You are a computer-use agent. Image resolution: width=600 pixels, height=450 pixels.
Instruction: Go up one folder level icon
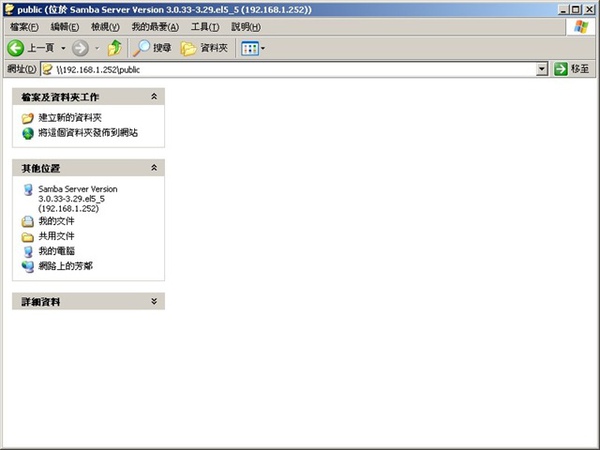point(114,48)
